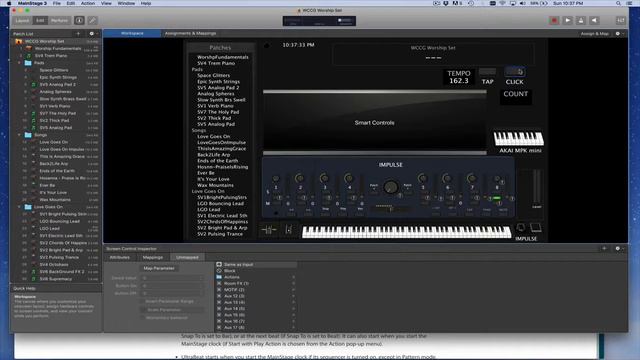Click IMPULSE knob labeled 2
640x360 pixels.
click(300, 178)
